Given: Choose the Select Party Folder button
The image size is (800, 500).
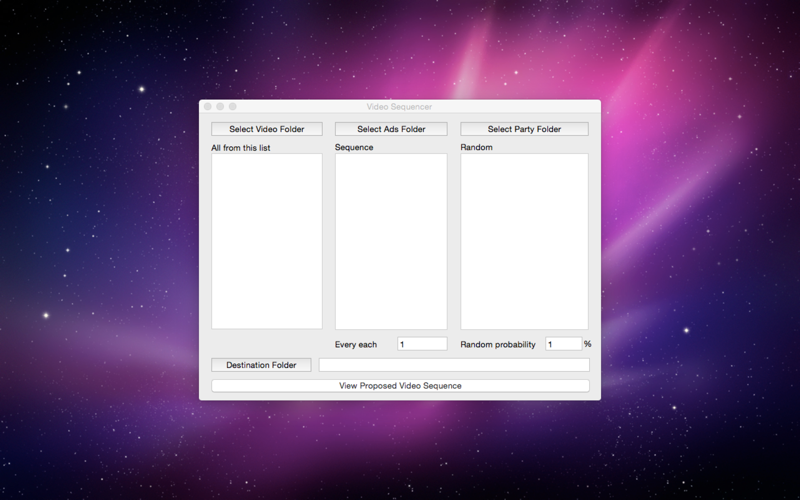Looking at the screenshot, I should (x=524, y=129).
